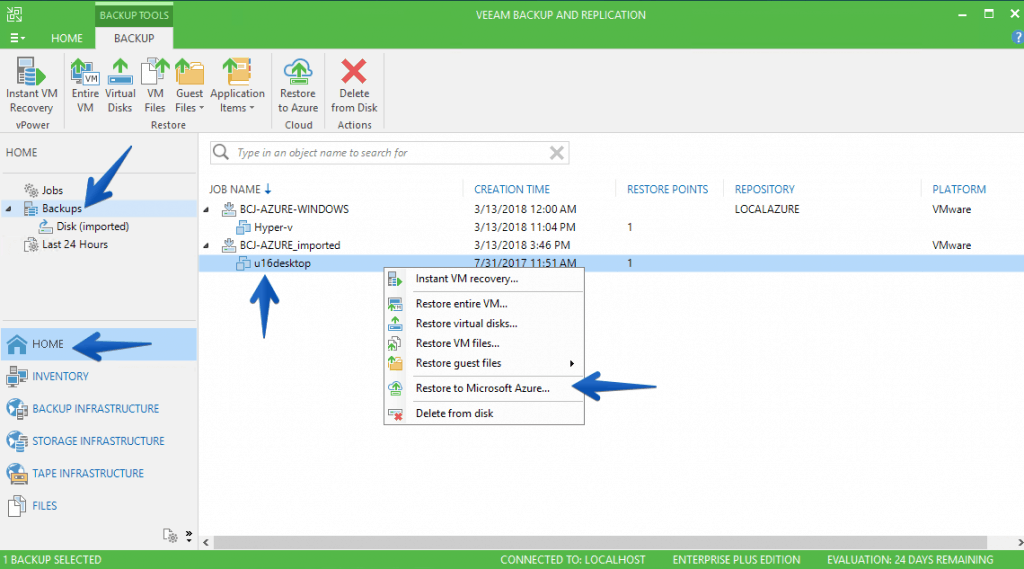Open the Application Items dropdown
The height and width of the screenshot is (569, 1024).
pos(237,100)
